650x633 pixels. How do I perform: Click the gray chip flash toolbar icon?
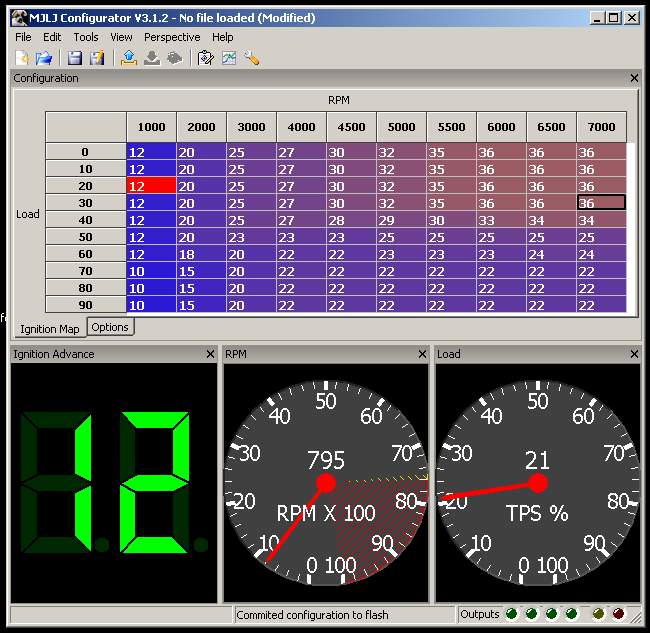[175, 58]
